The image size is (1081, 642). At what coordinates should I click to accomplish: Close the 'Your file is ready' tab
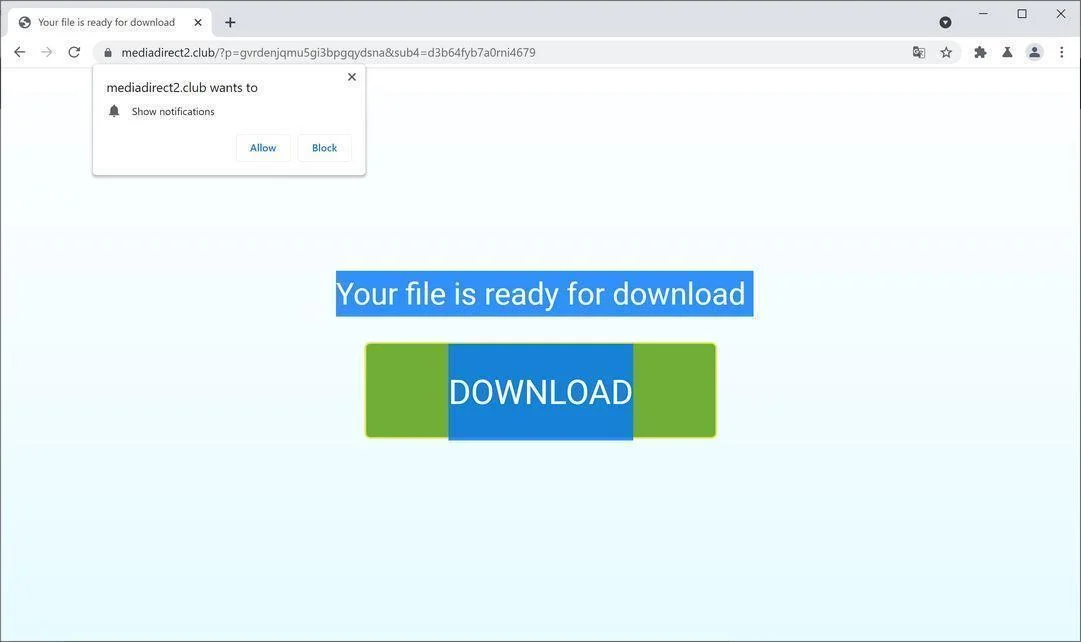198,23
